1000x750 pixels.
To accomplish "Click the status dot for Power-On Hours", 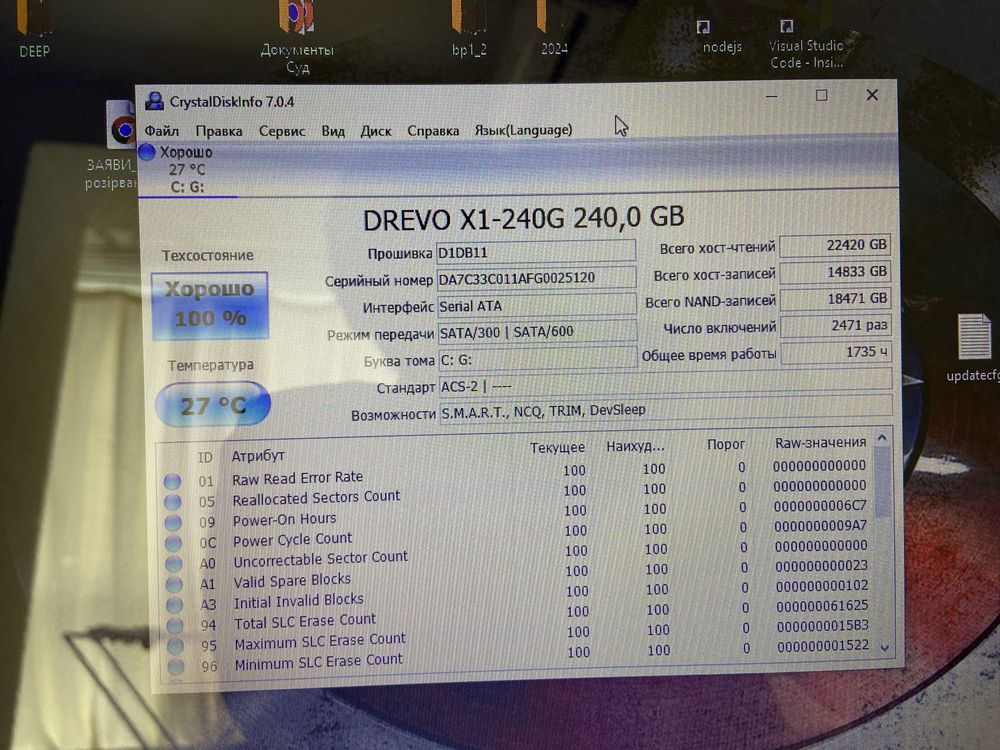I will click(x=173, y=522).
